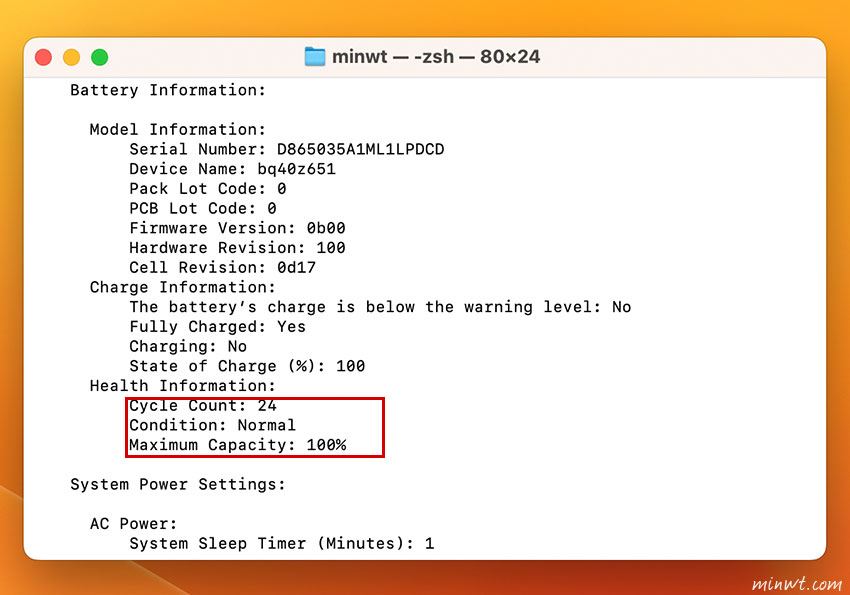Click the Device Name value bq40z651
This screenshot has width=850, height=595.
[x=297, y=169]
